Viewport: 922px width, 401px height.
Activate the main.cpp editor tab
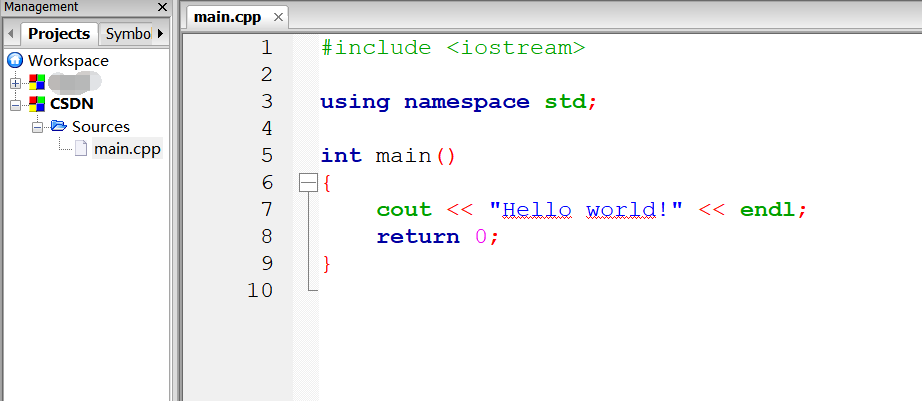tap(228, 17)
